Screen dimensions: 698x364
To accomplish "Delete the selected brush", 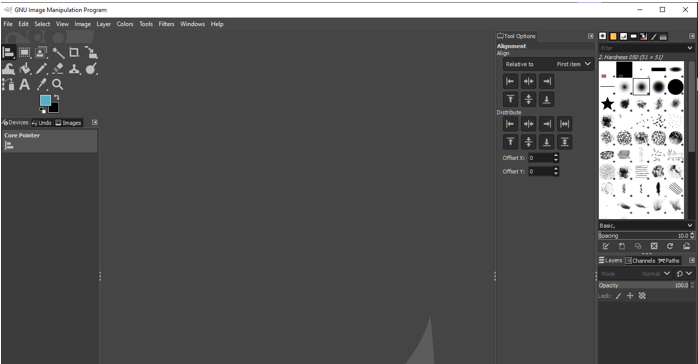I will 654,246.
